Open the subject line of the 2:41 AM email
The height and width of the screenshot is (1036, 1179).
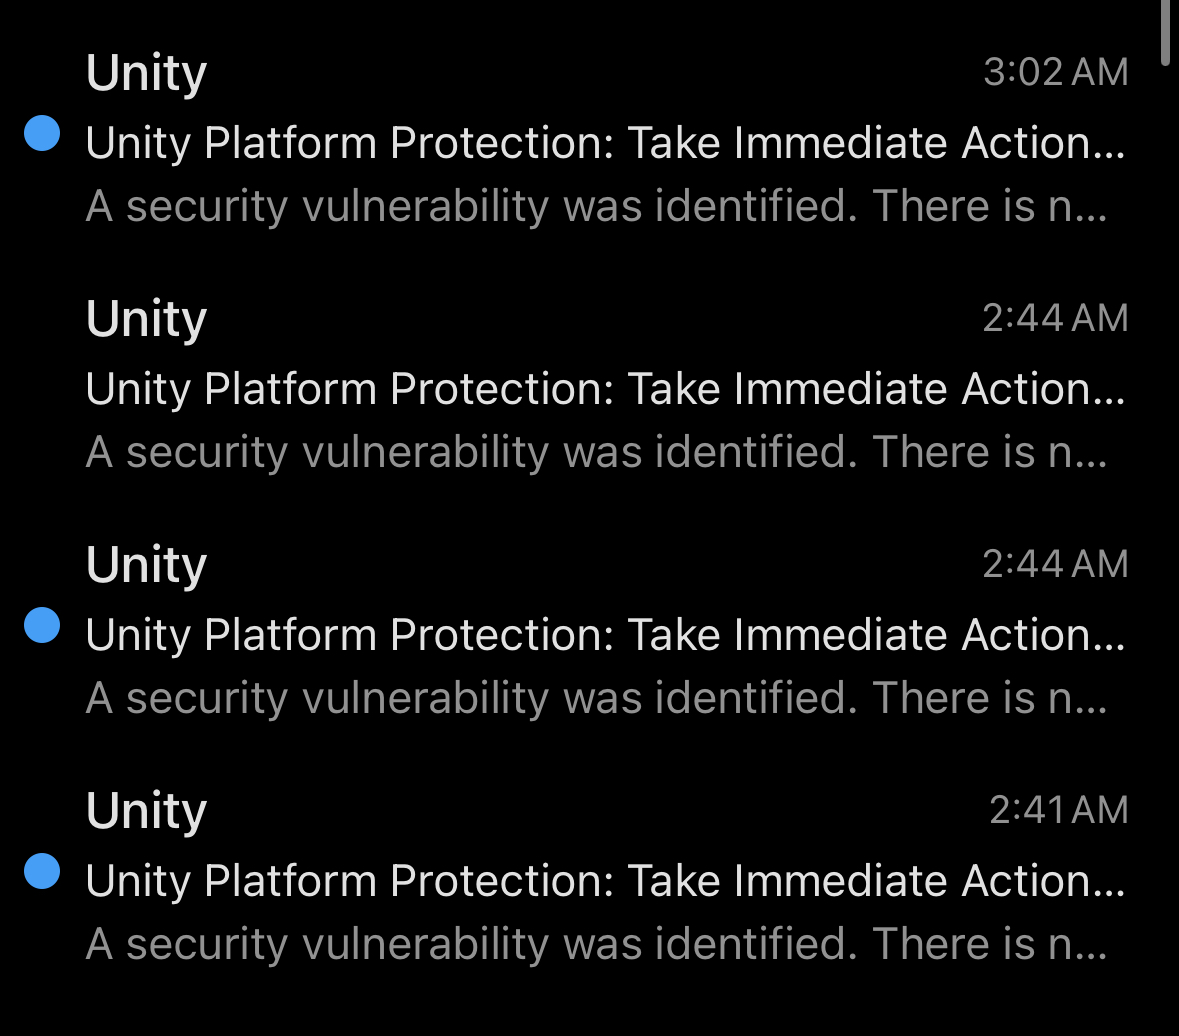[x=605, y=881]
